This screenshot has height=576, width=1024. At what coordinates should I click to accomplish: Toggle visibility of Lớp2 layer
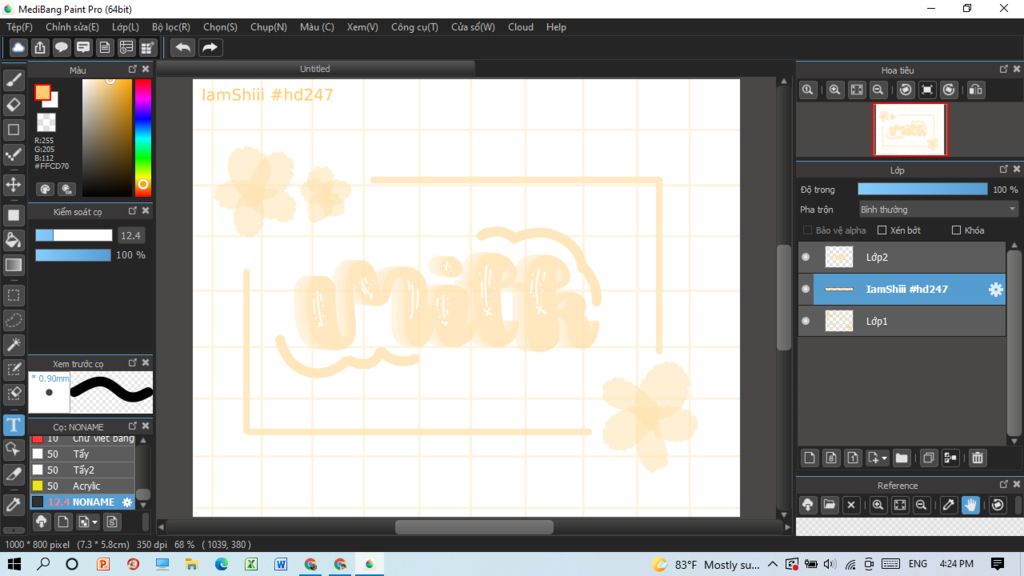pyautogui.click(x=806, y=257)
